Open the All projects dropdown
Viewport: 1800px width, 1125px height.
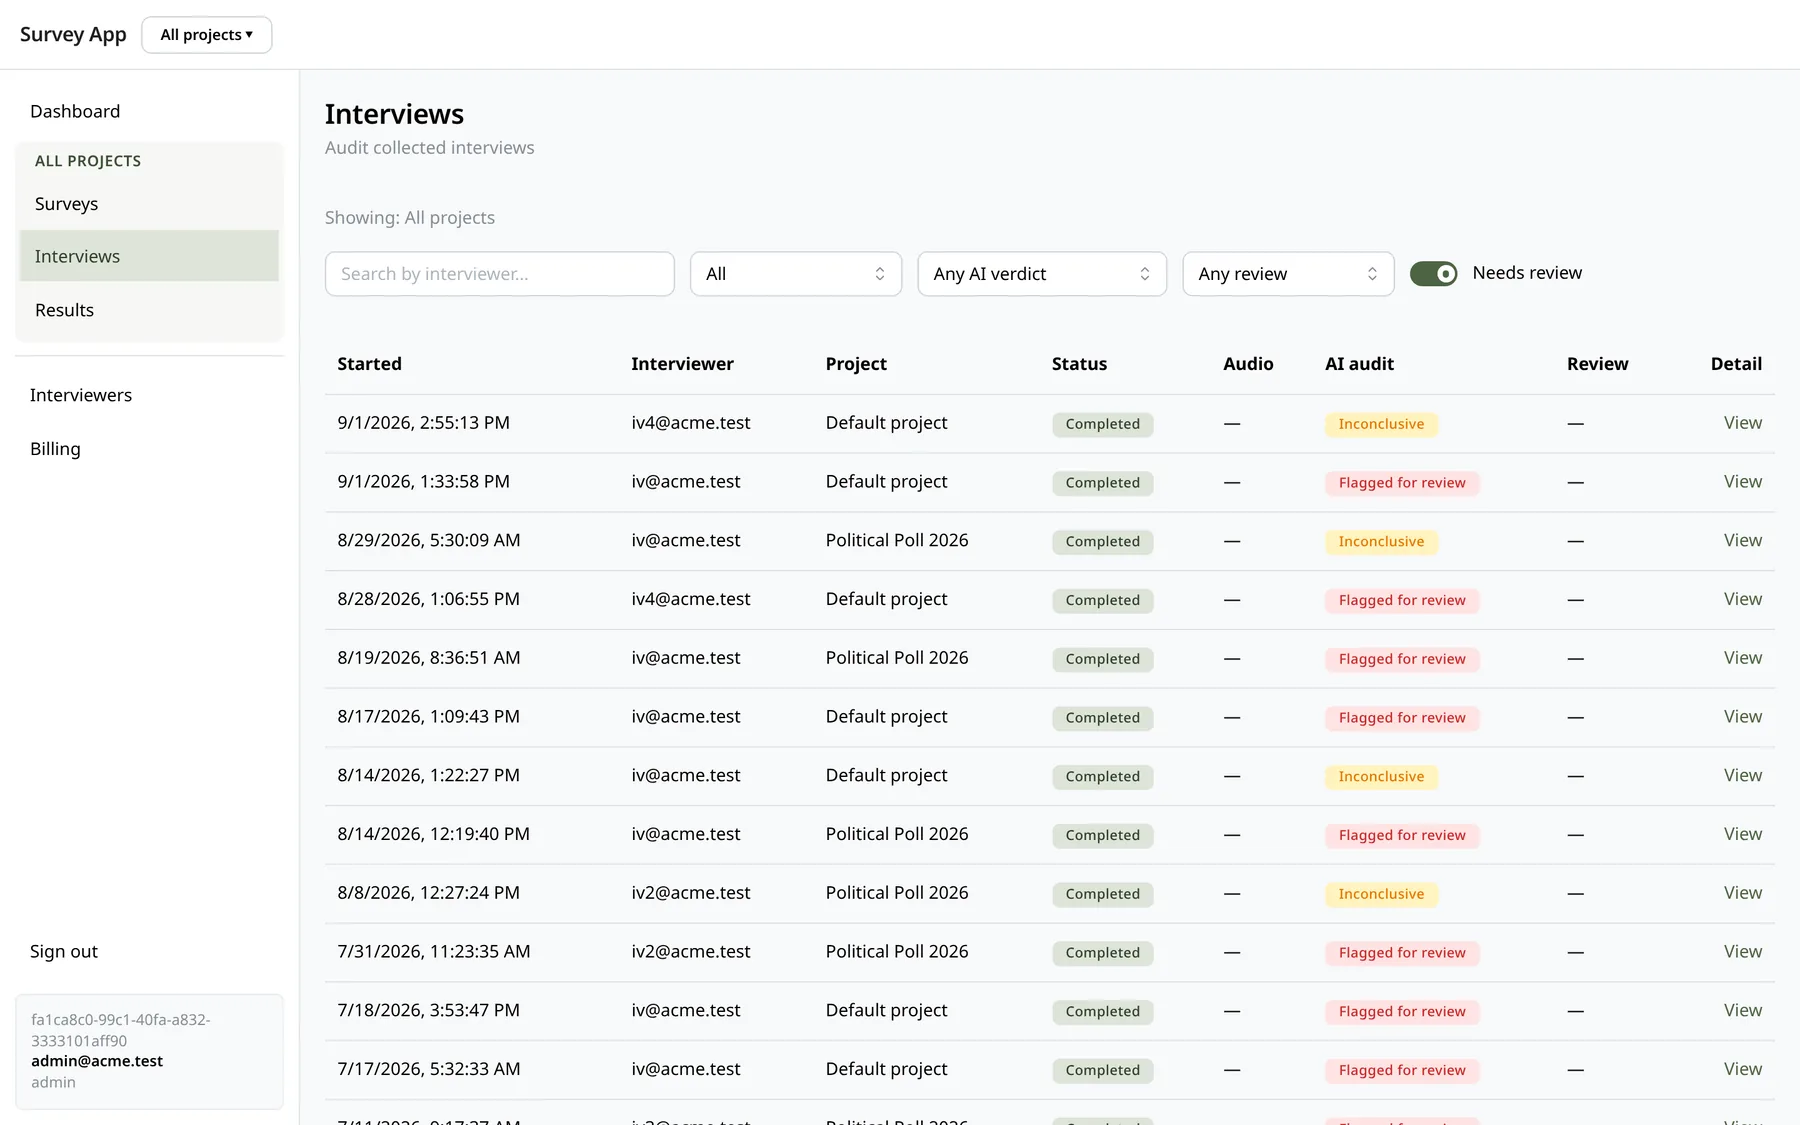coord(207,35)
